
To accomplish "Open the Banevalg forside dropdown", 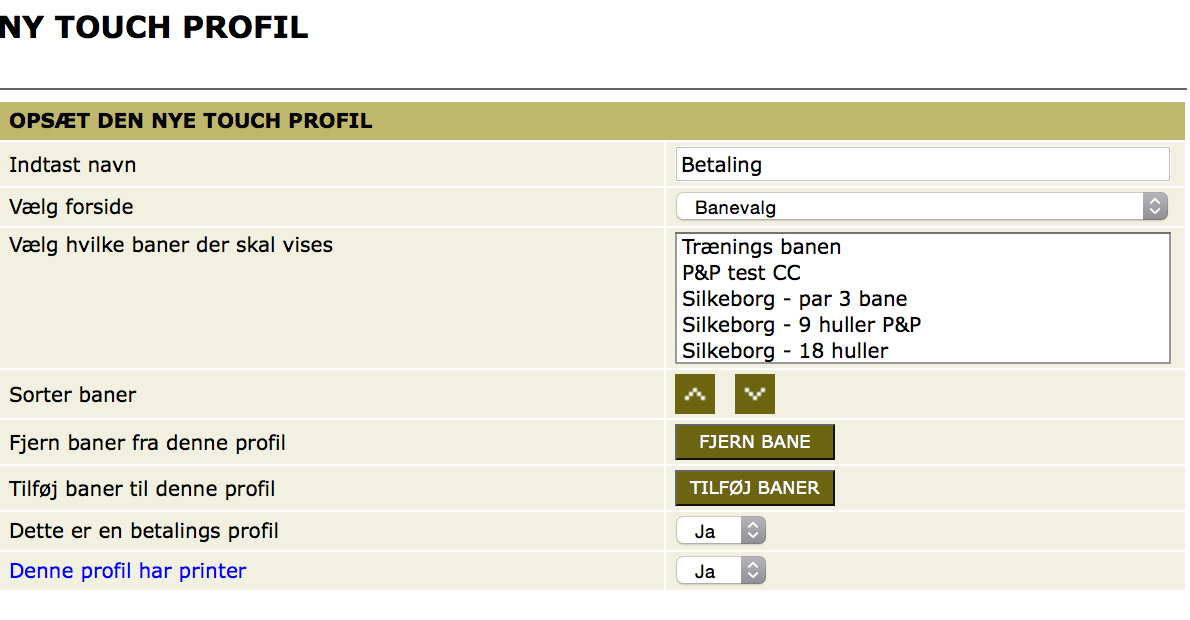I will tap(921, 207).
